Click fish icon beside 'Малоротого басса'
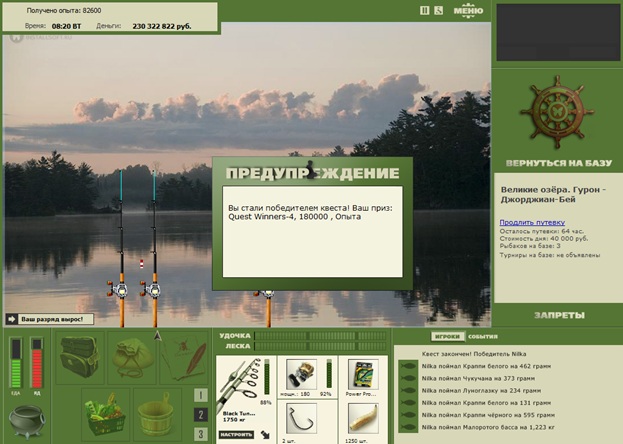The image size is (623, 444). (x=408, y=427)
